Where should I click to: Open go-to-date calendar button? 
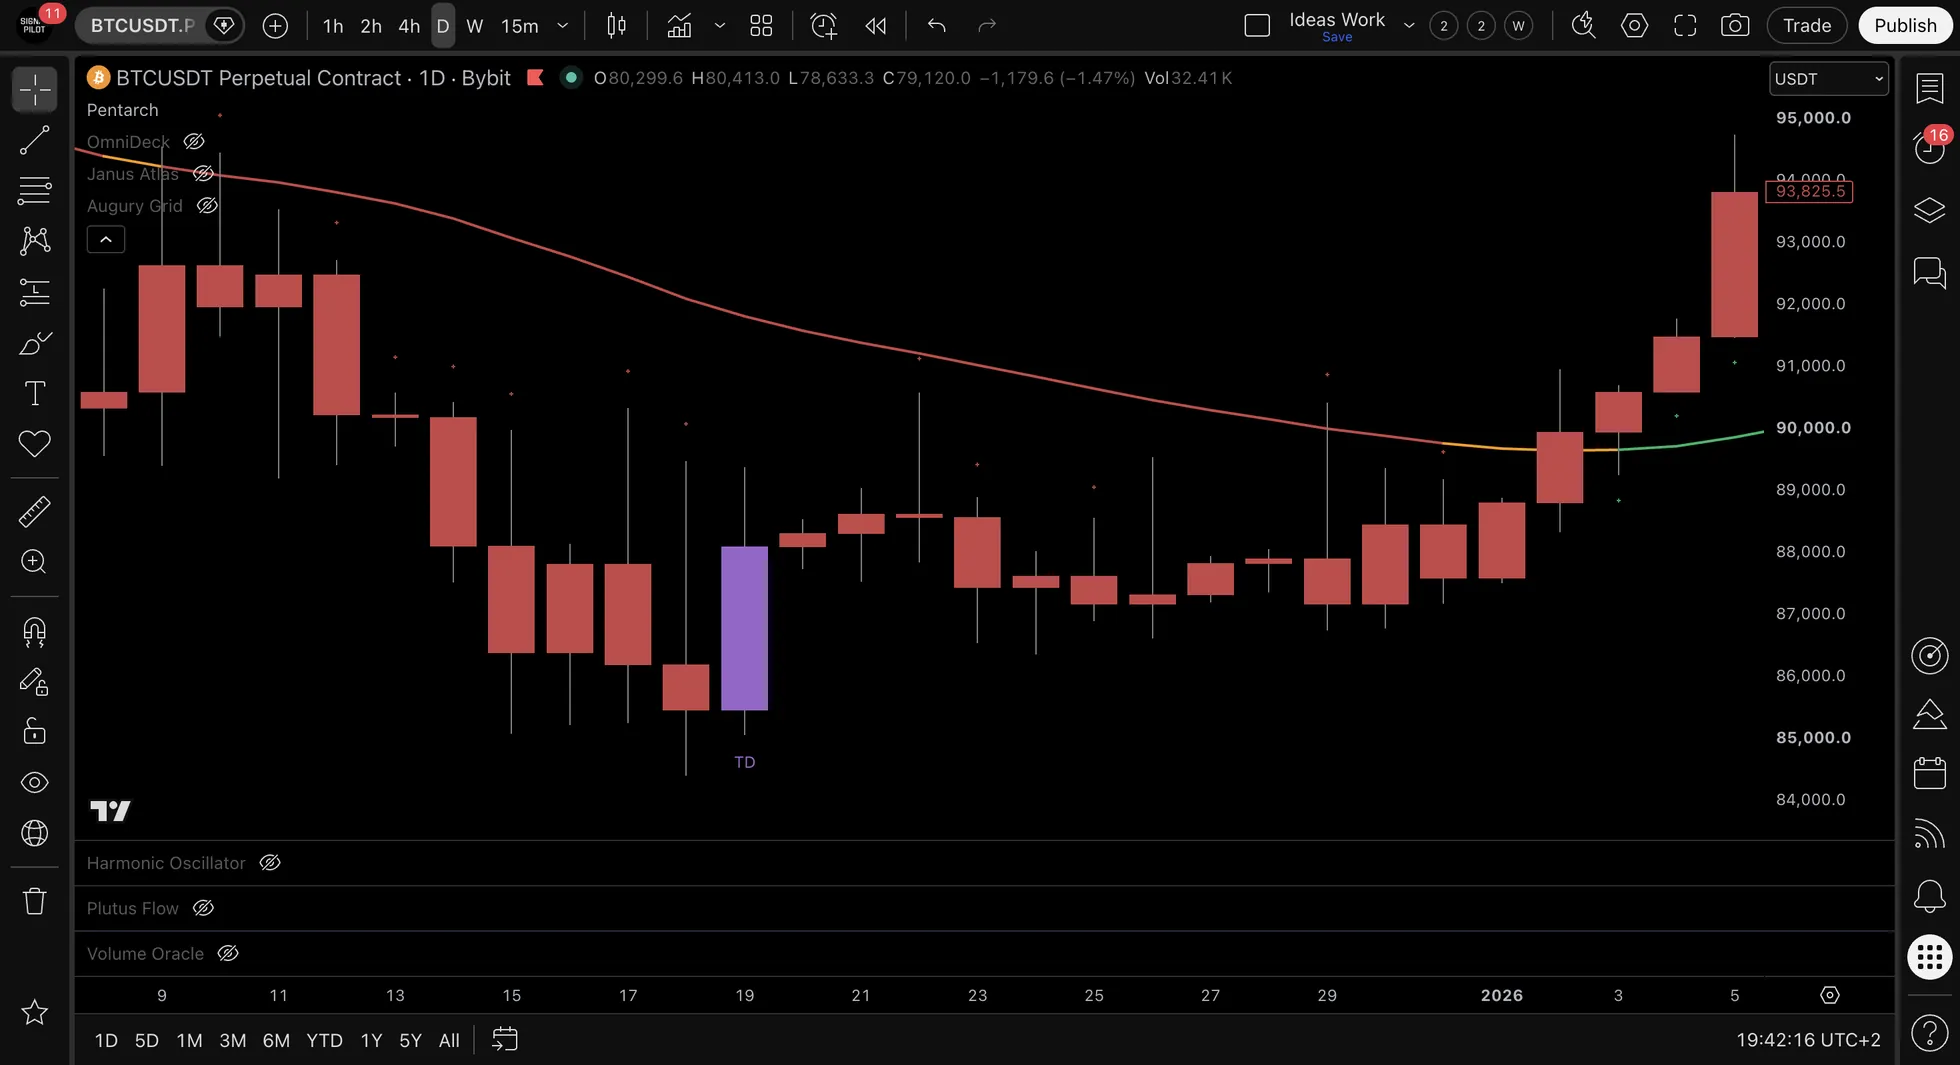click(505, 1040)
